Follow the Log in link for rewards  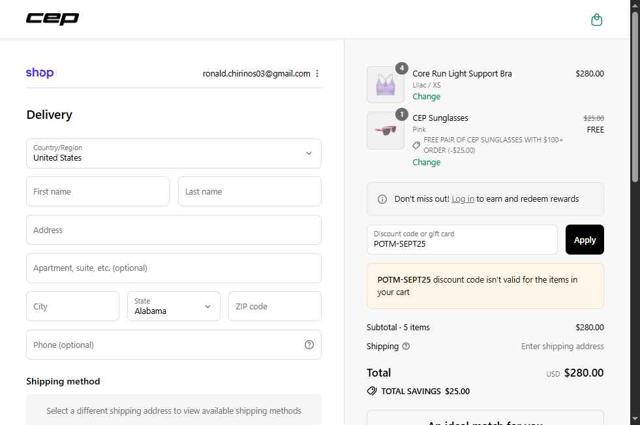[462, 199]
